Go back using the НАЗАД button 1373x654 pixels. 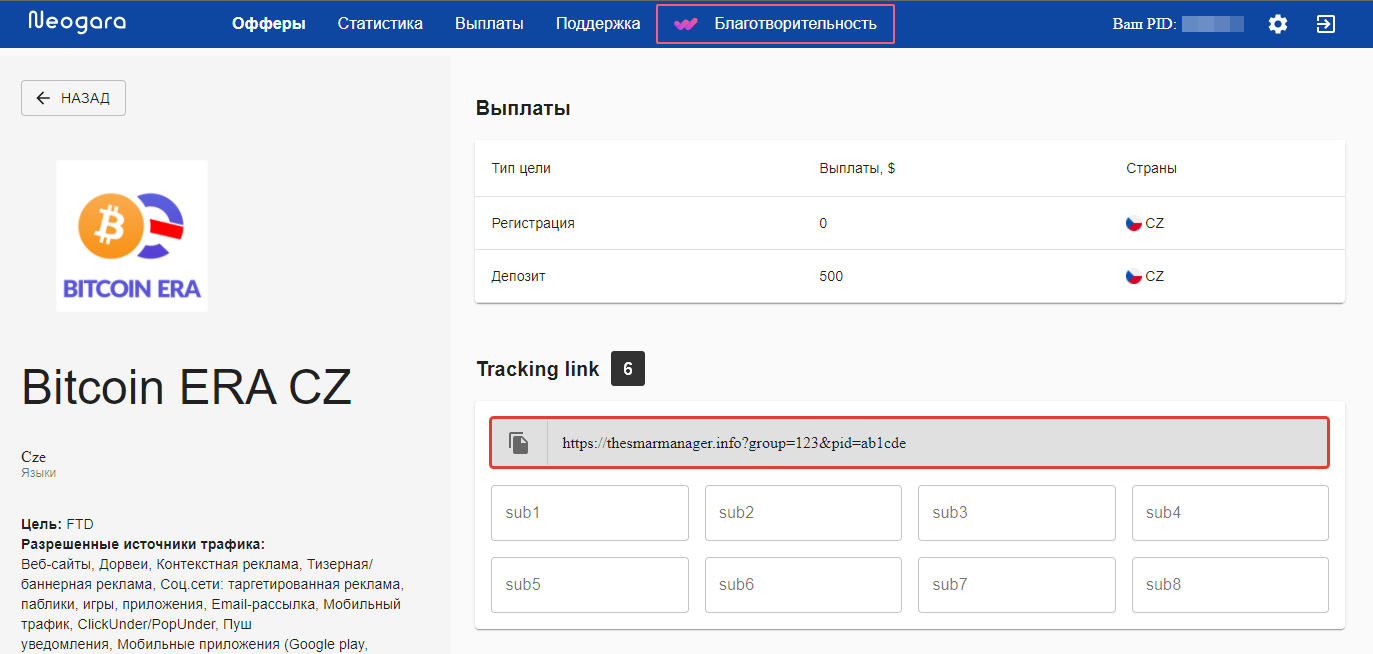[73, 98]
